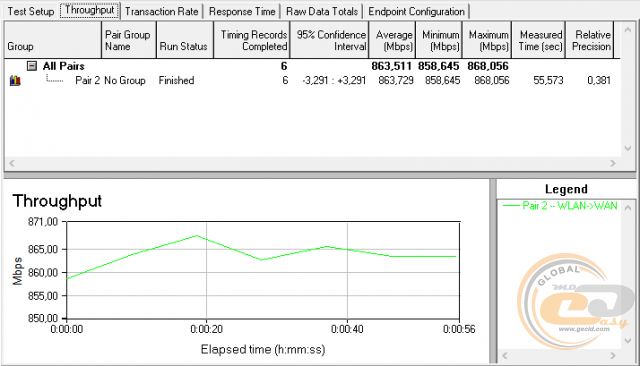
Task: Click the table's scroll right arrow
Action: [x=613, y=163]
